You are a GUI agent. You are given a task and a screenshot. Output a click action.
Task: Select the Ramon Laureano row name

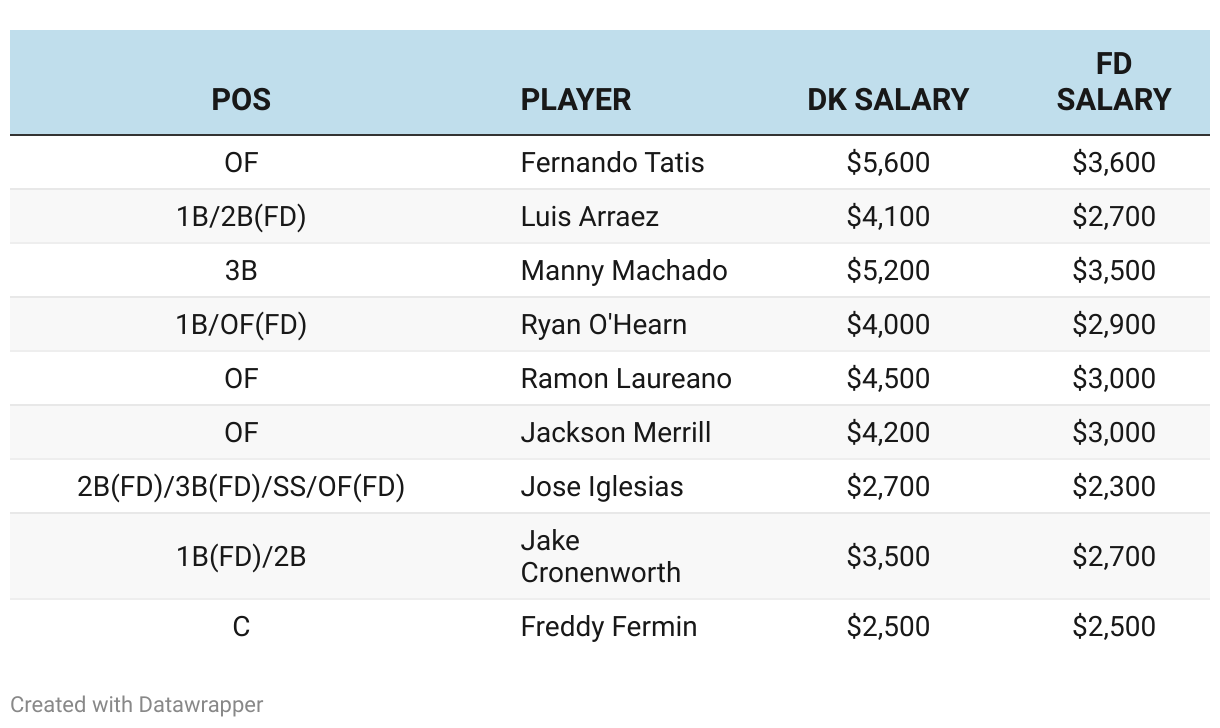coord(626,378)
